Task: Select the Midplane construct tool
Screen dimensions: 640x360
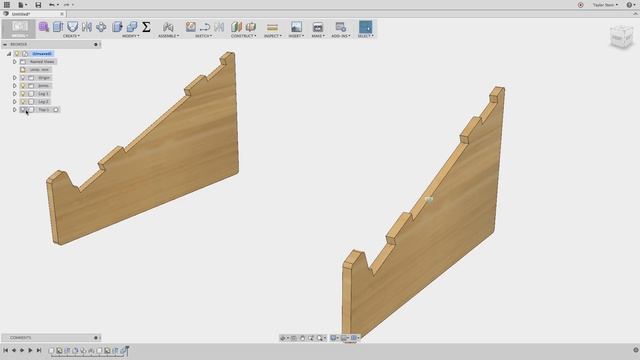Action: pyautogui.click(x=251, y=27)
